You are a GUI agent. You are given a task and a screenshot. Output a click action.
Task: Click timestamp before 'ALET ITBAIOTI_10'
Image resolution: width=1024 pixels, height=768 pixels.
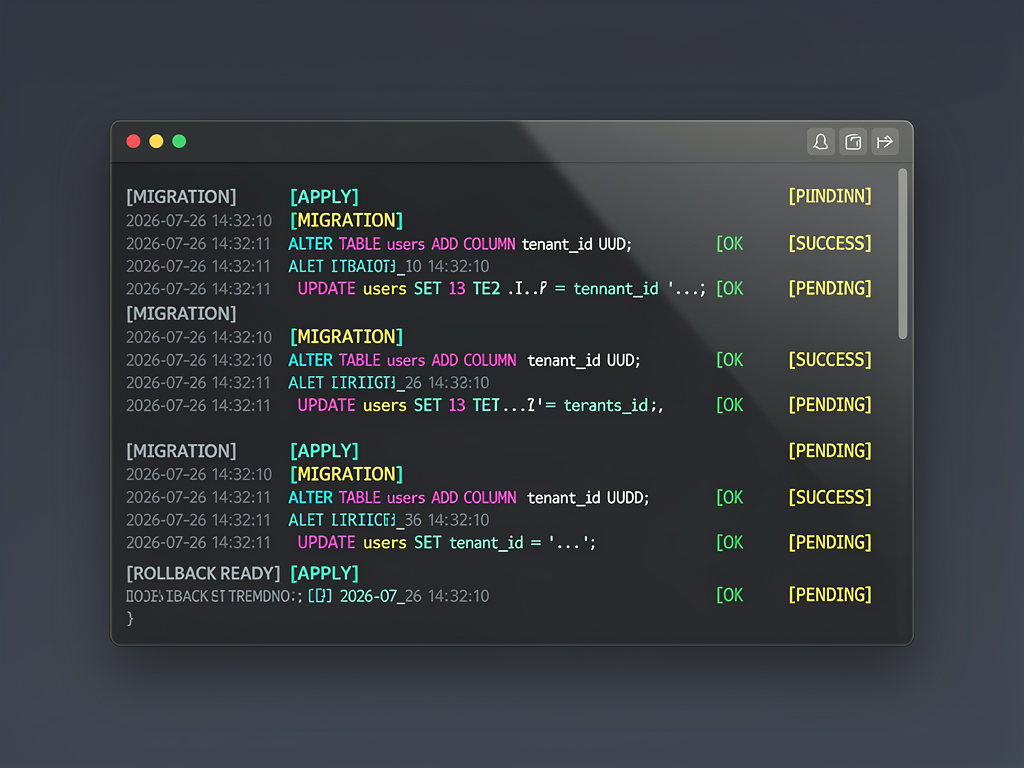[x=198, y=266]
